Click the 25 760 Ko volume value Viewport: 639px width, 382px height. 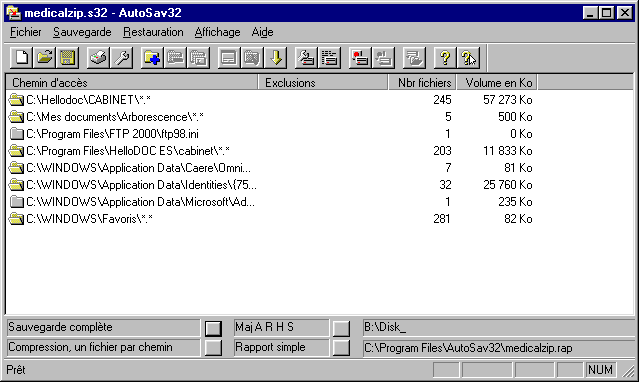click(x=507, y=185)
